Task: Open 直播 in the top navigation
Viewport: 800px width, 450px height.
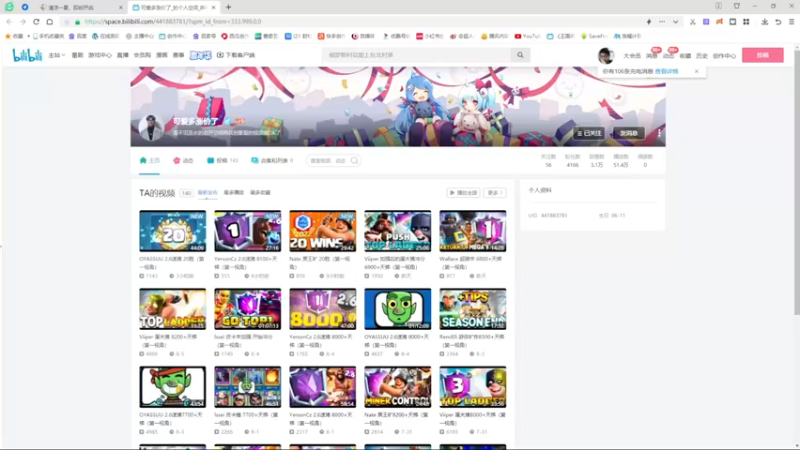Action: pos(122,55)
